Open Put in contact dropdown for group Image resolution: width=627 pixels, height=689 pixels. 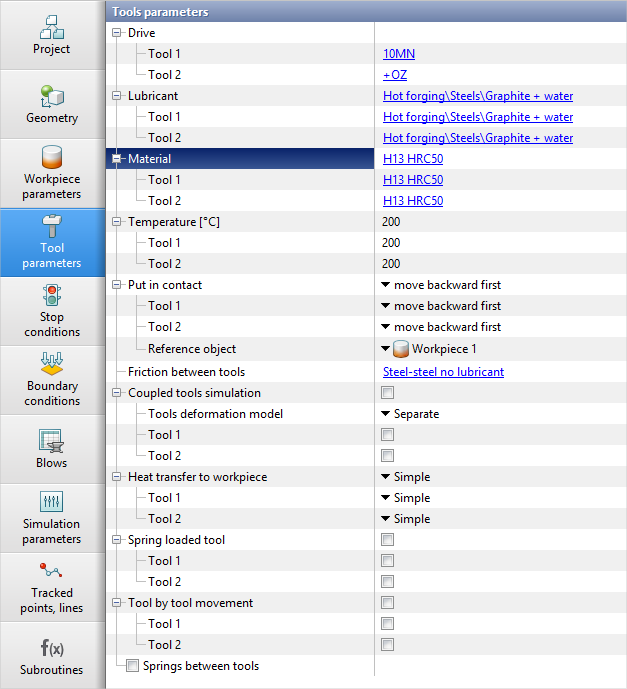tap(385, 285)
